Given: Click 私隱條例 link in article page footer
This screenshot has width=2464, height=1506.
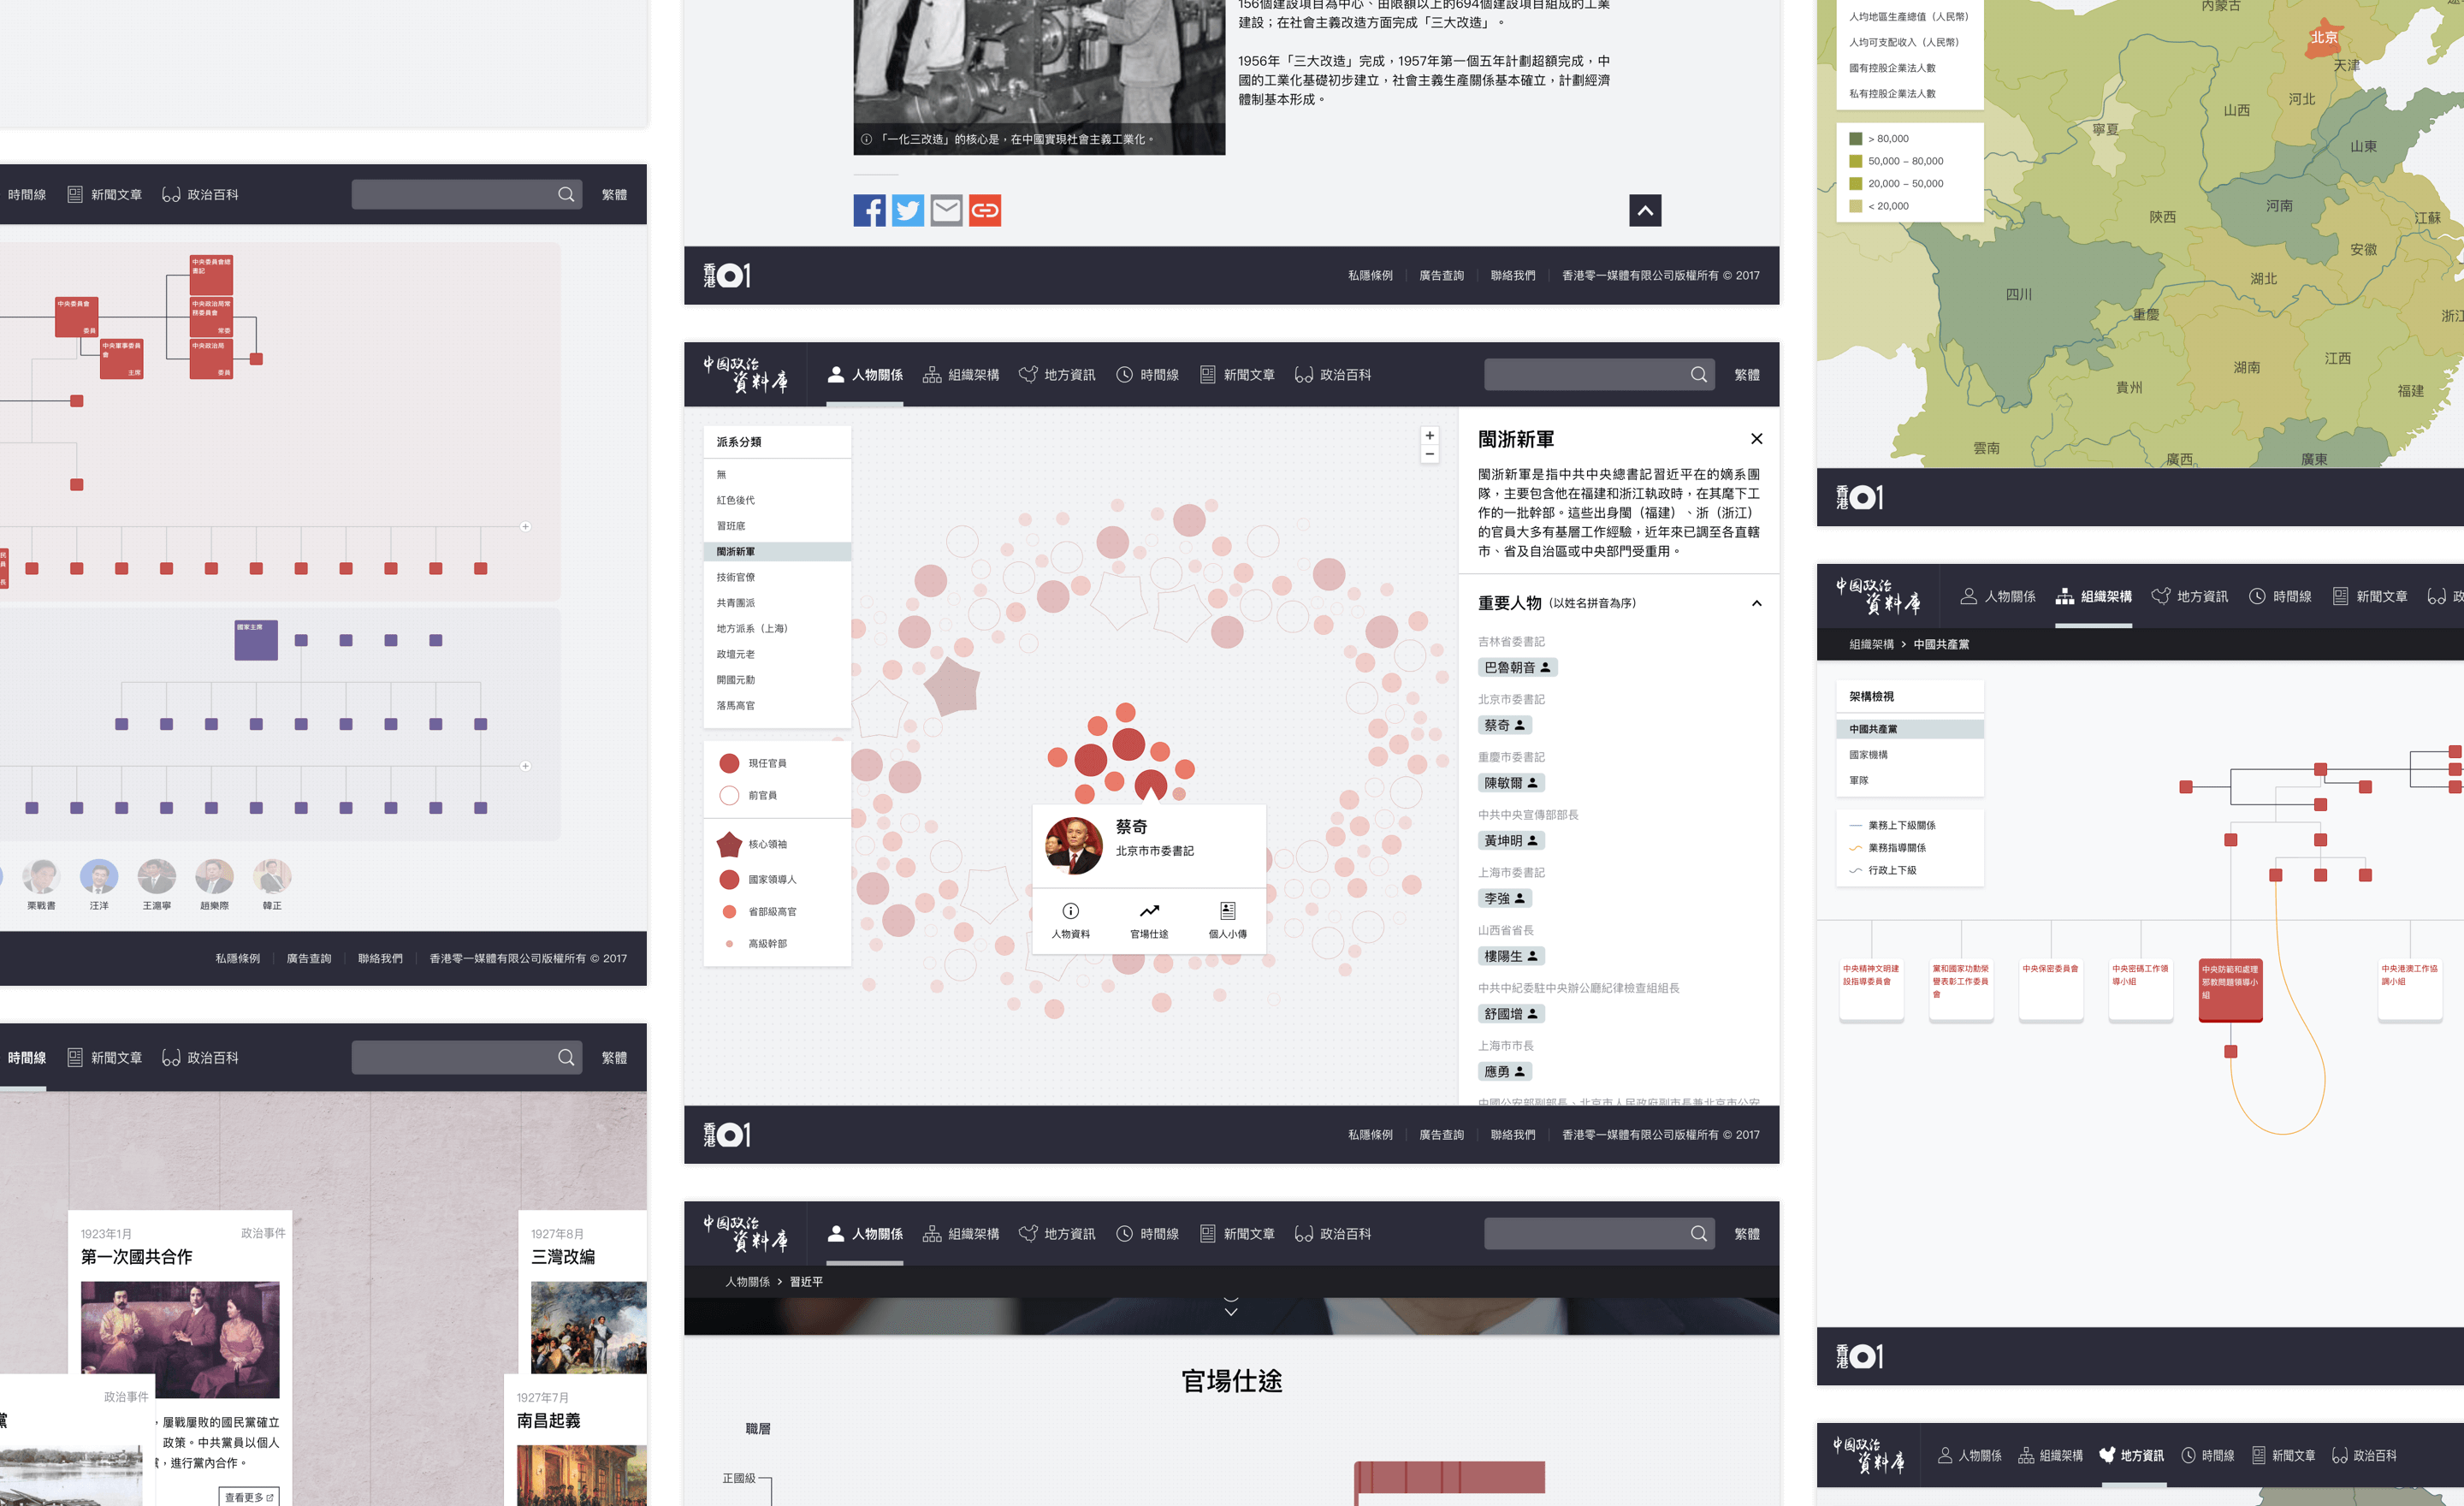Looking at the screenshot, I should click(1370, 276).
